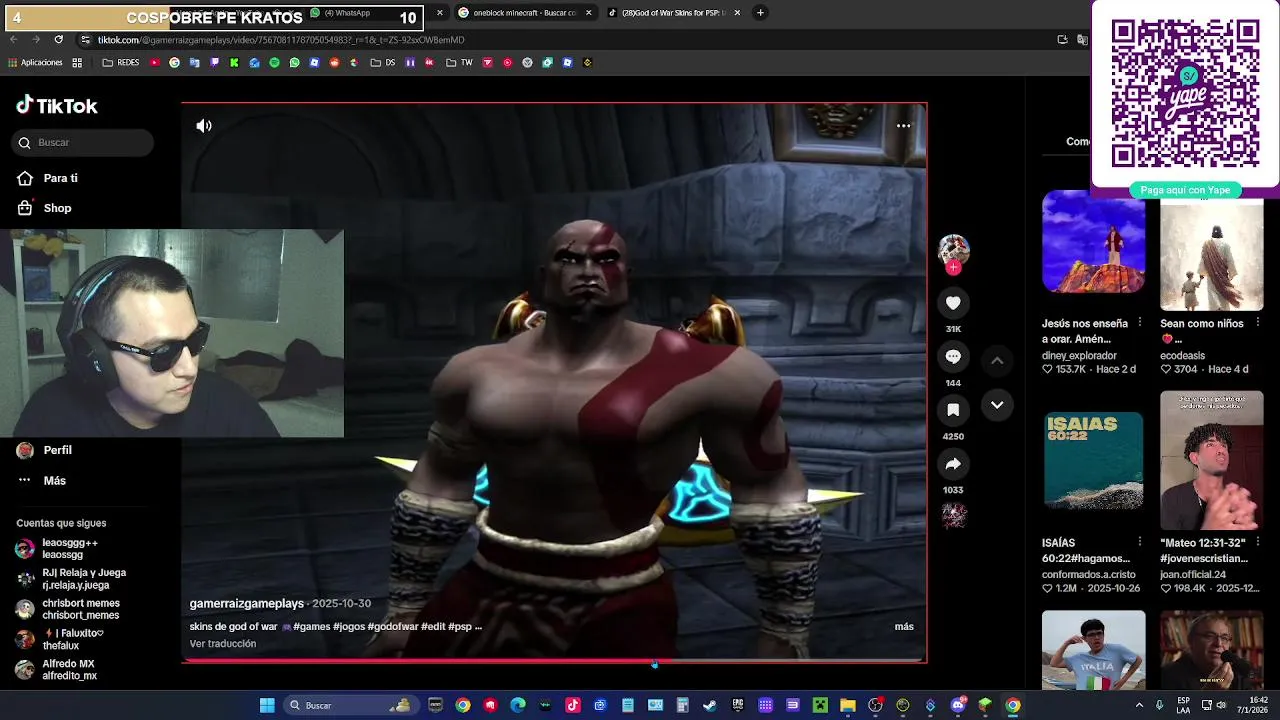
Task: Open the ESP LAA language indicator
Action: pos(1184,705)
